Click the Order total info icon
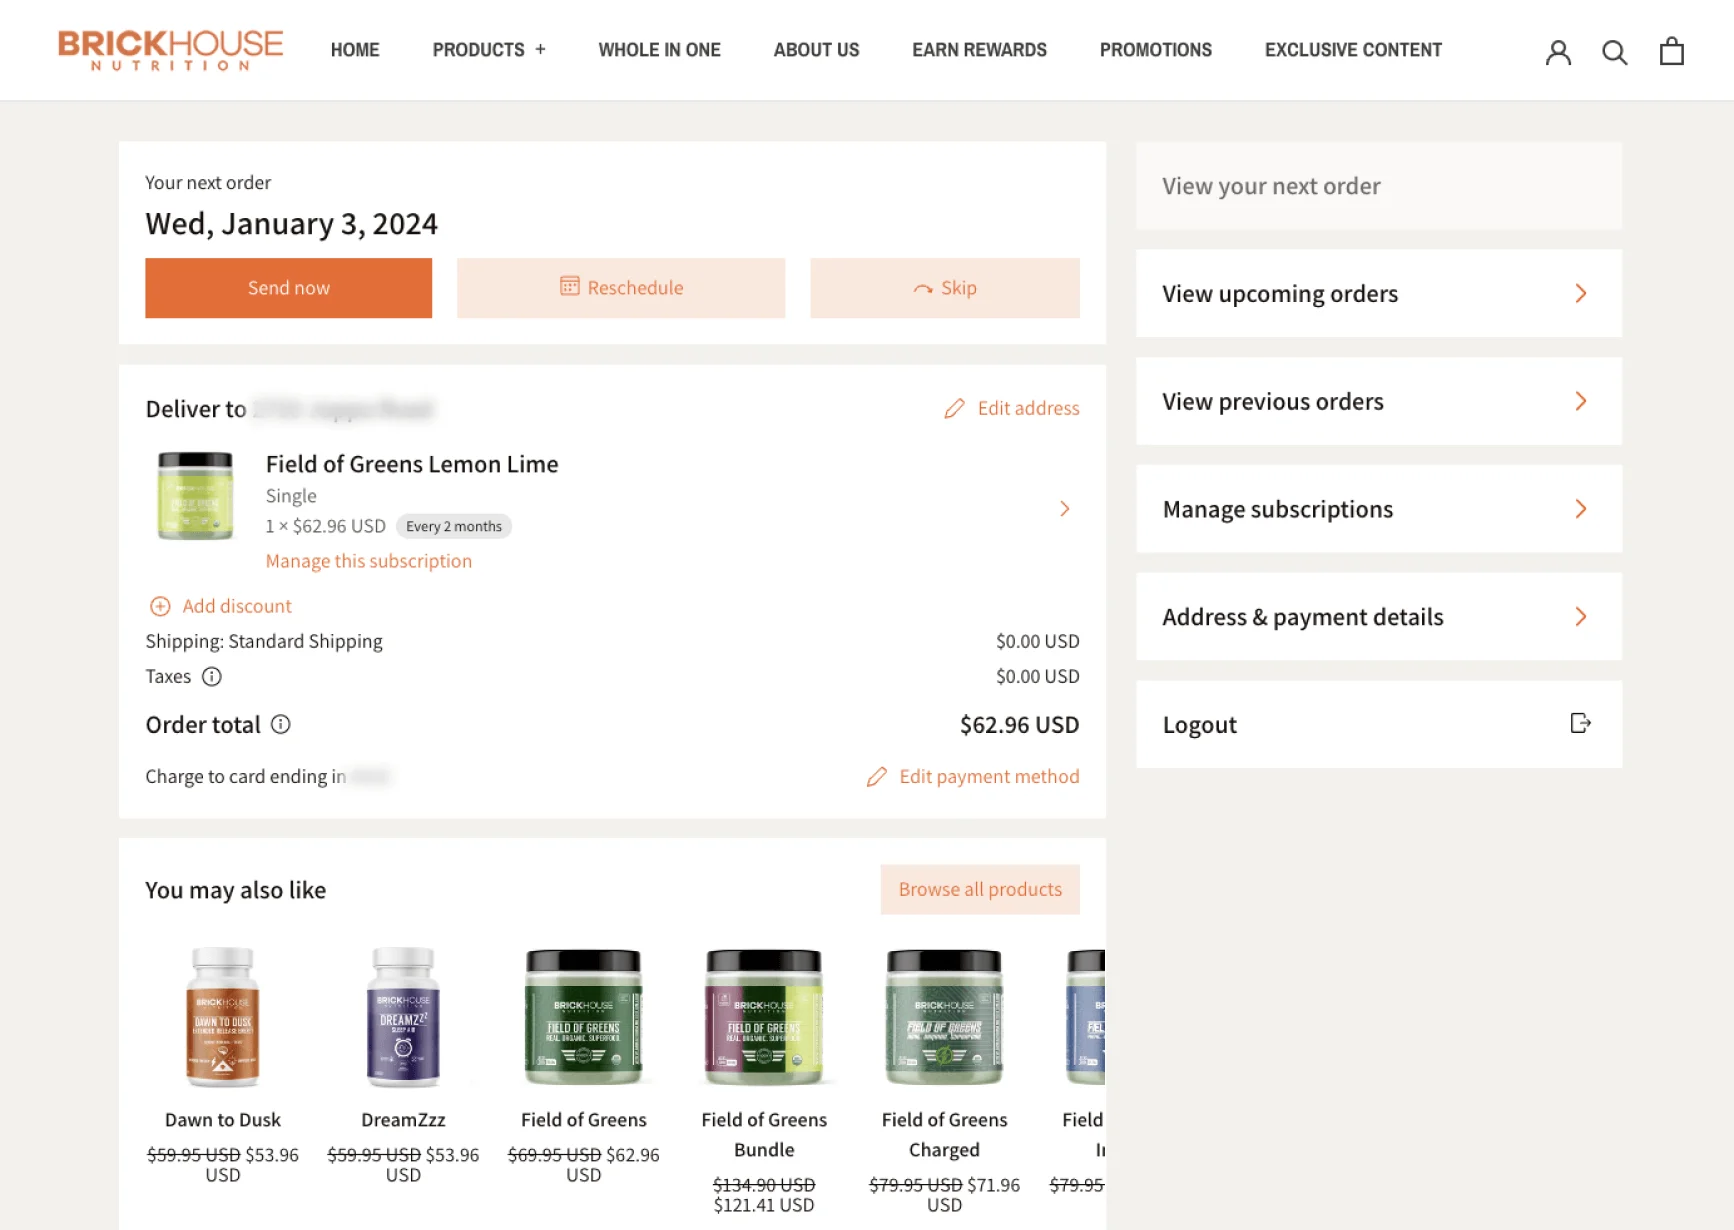The height and width of the screenshot is (1230, 1734). (x=280, y=725)
